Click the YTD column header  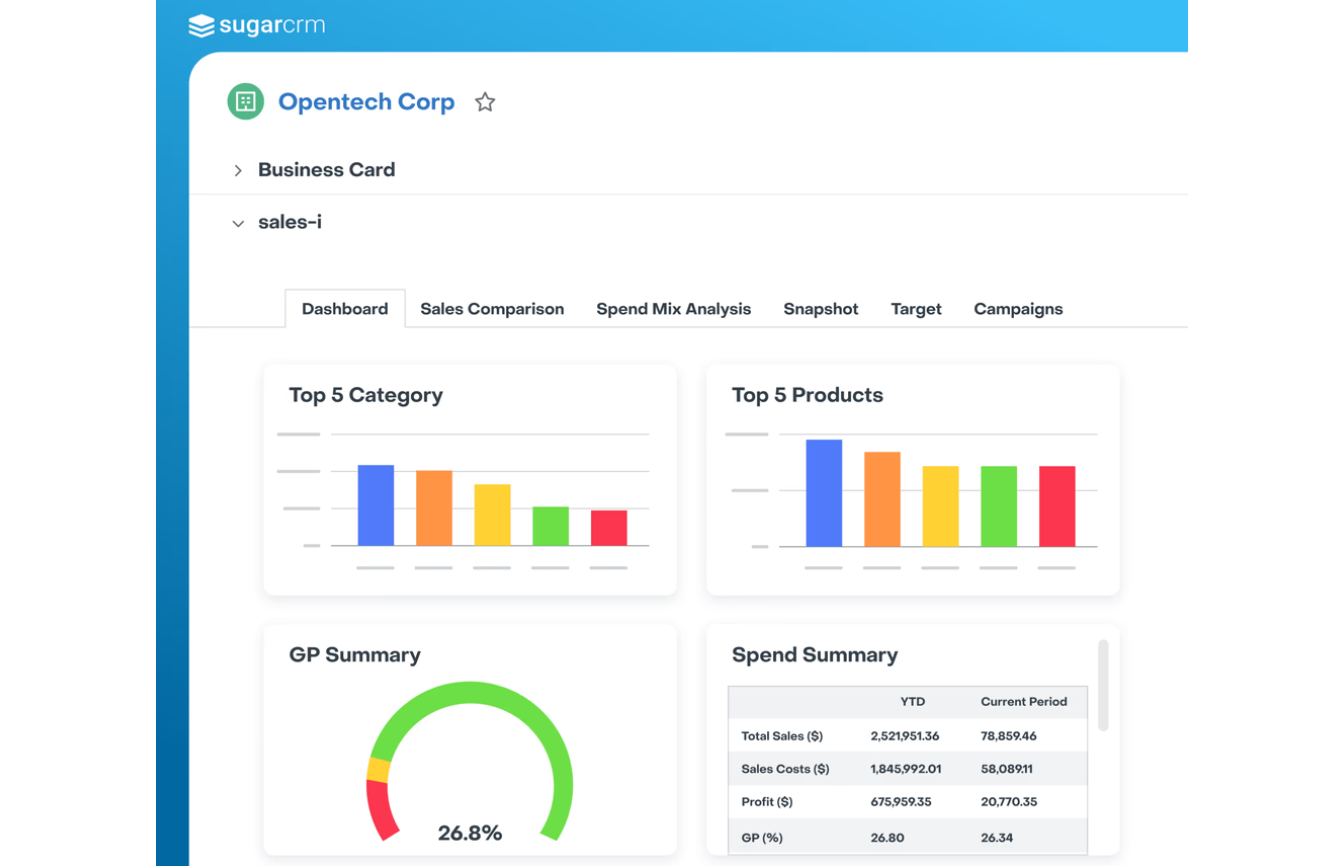click(x=912, y=702)
